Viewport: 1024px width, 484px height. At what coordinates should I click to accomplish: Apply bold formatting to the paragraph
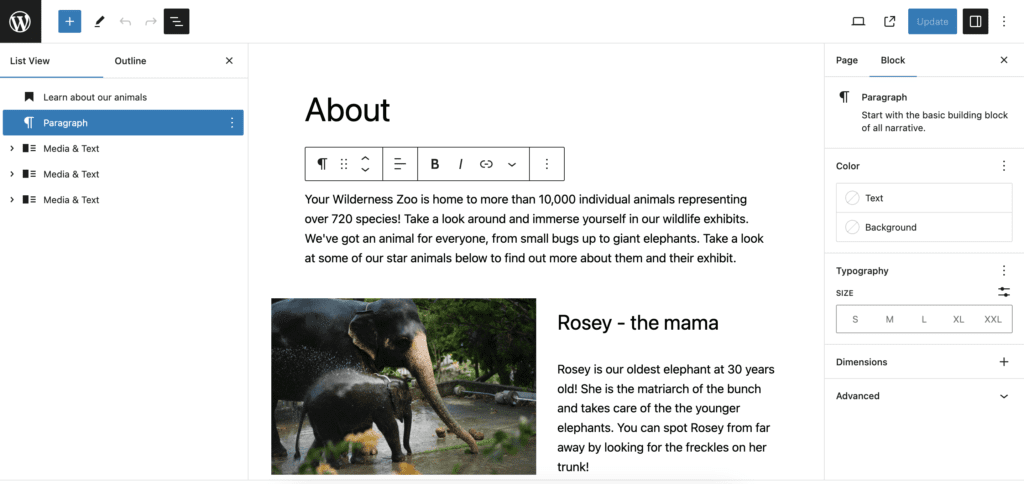click(435, 164)
